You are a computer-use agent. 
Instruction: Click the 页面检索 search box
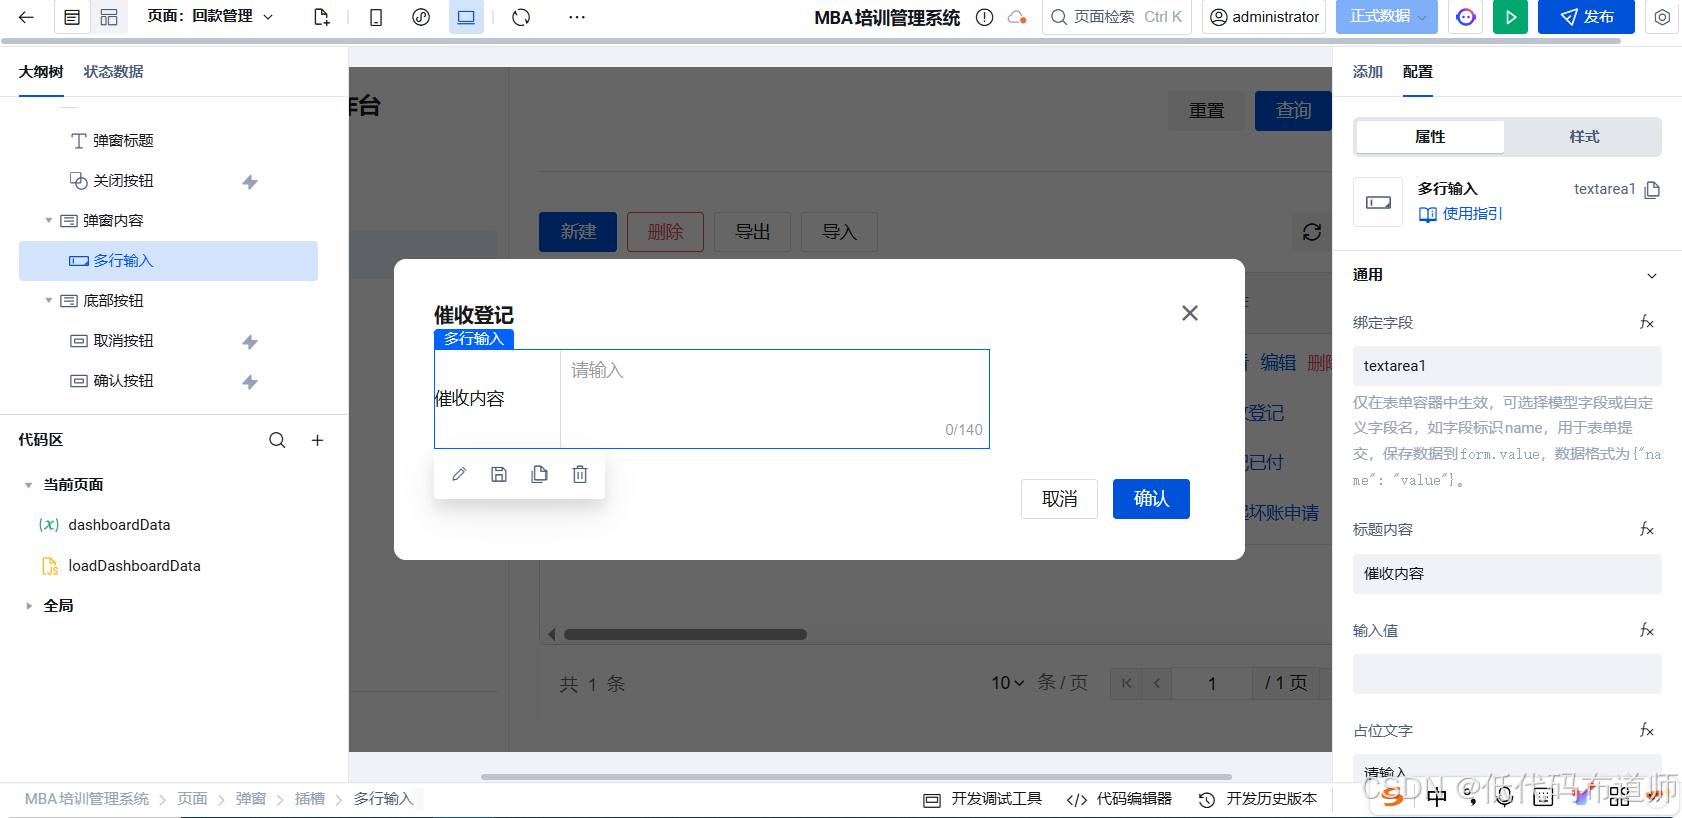point(1117,17)
